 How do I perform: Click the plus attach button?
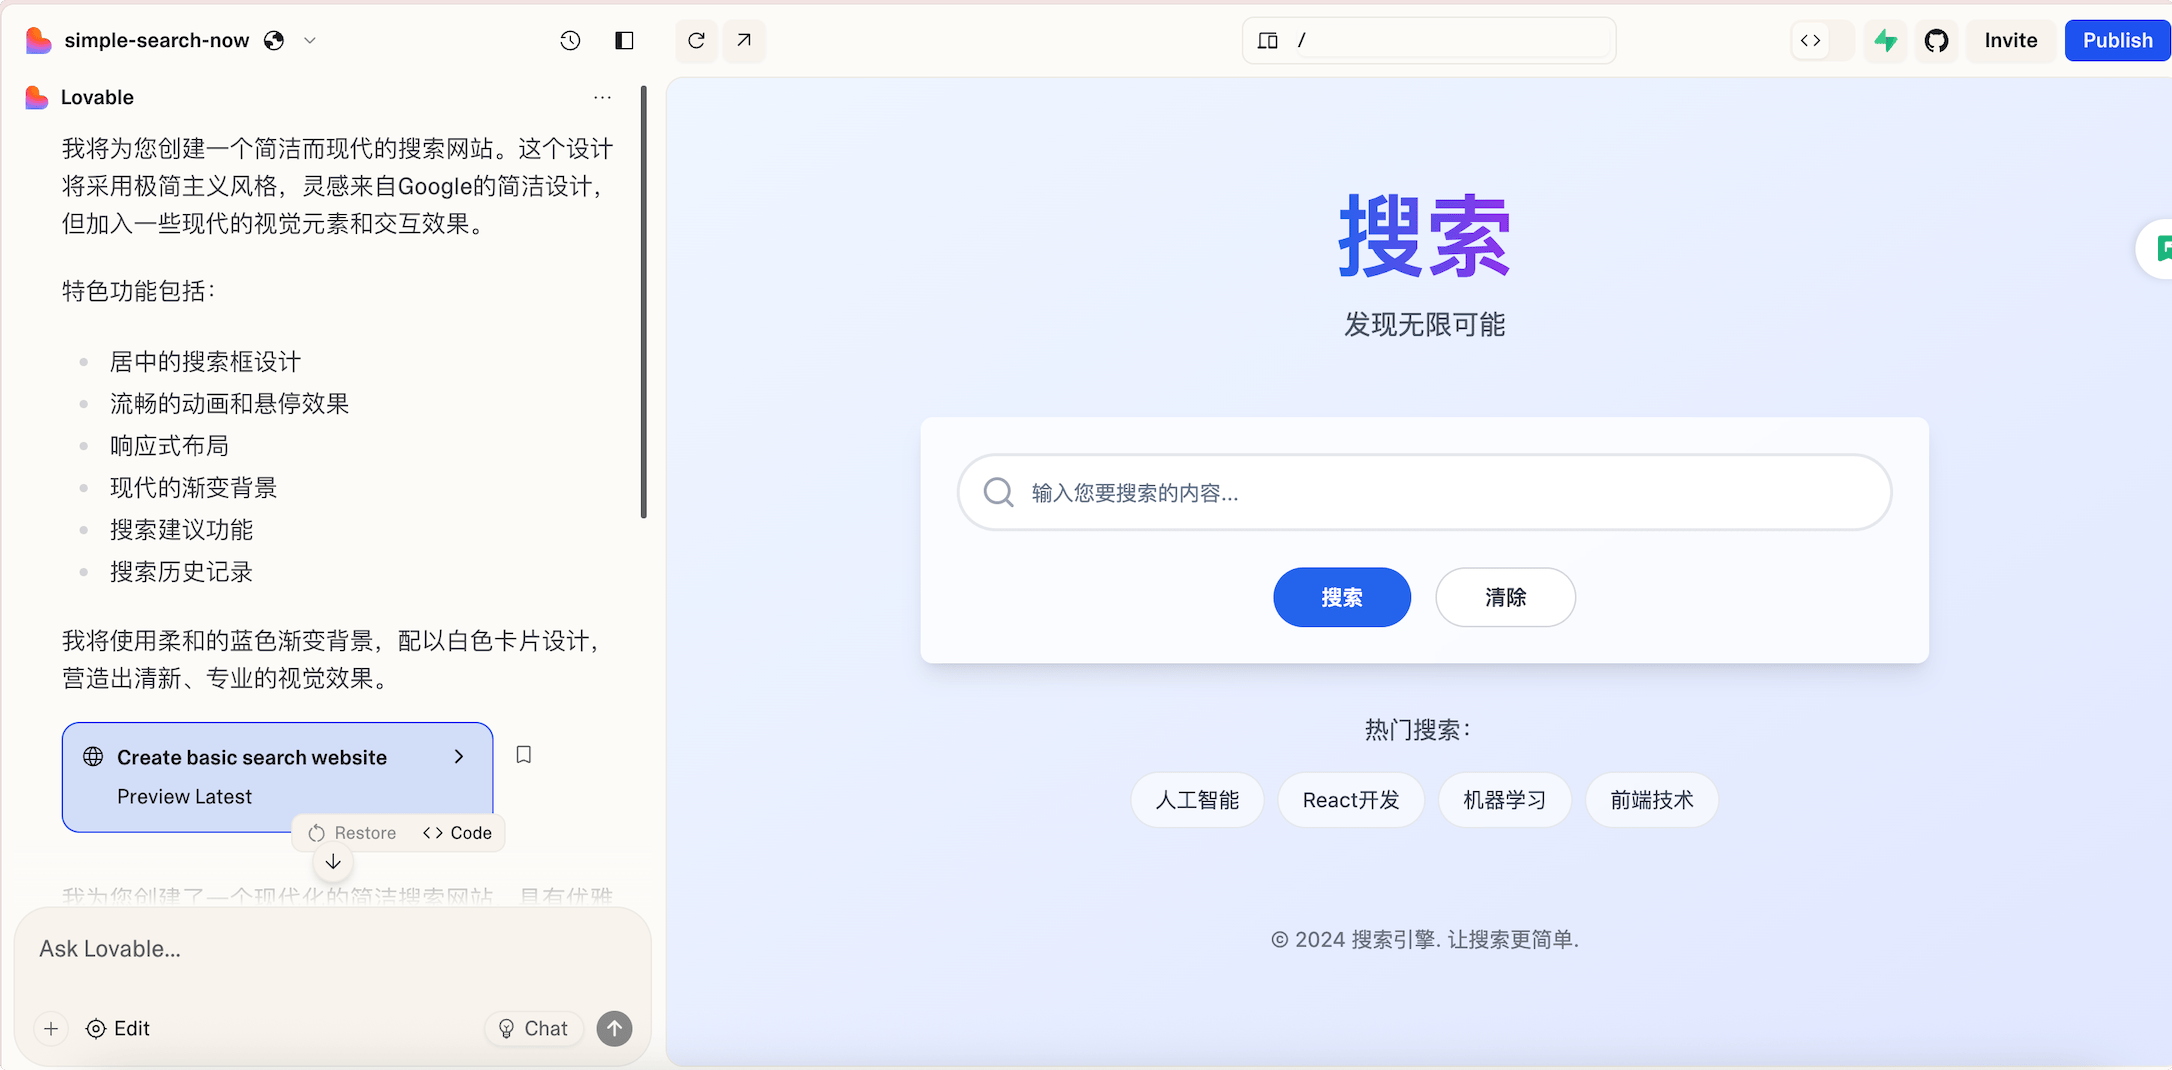click(51, 1028)
